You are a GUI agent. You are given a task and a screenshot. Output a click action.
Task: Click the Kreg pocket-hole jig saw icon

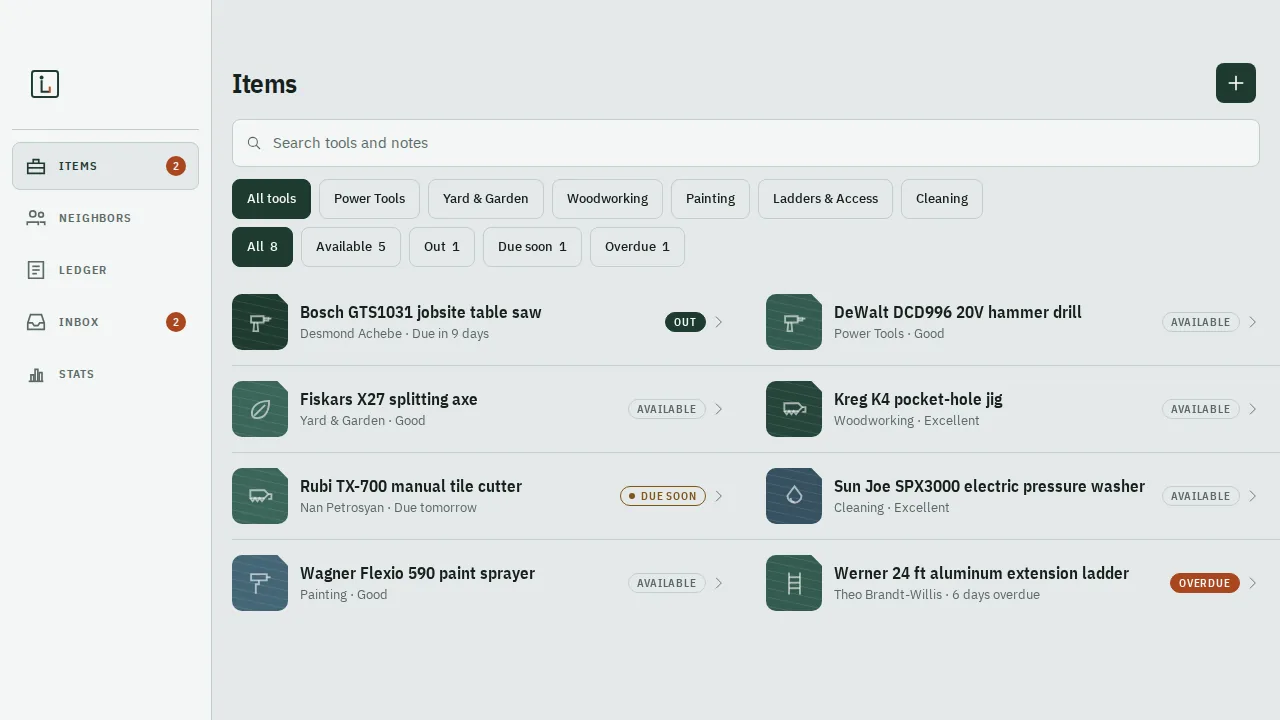click(794, 409)
